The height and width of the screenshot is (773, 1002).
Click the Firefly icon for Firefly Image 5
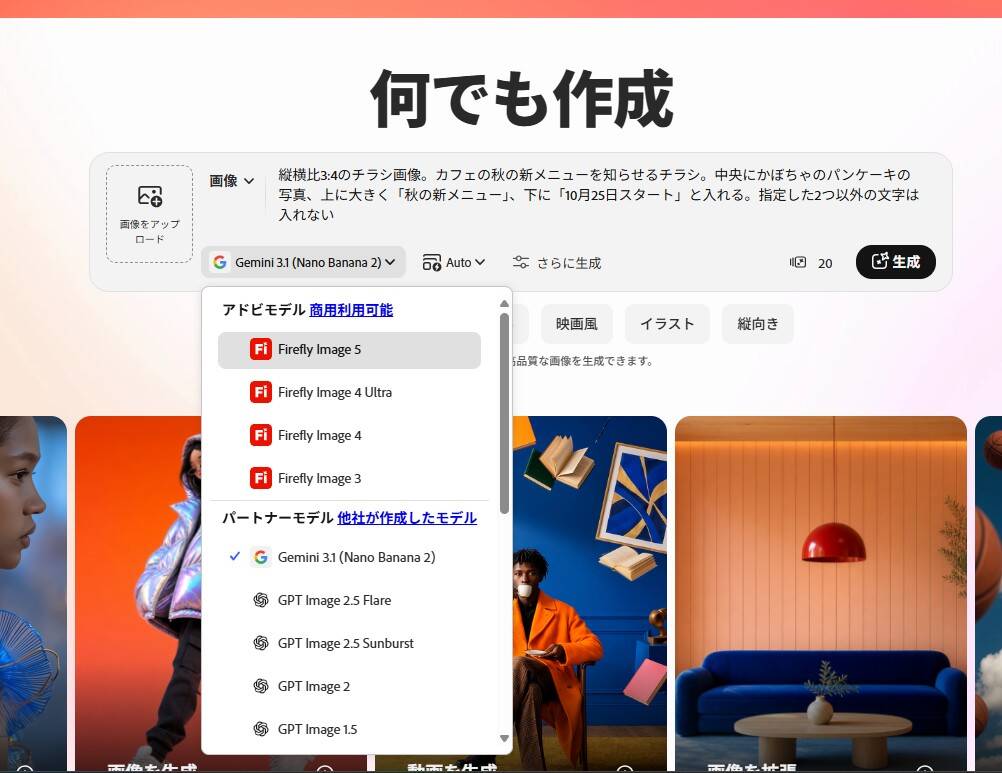pyautogui.click(x=261, y=349)
